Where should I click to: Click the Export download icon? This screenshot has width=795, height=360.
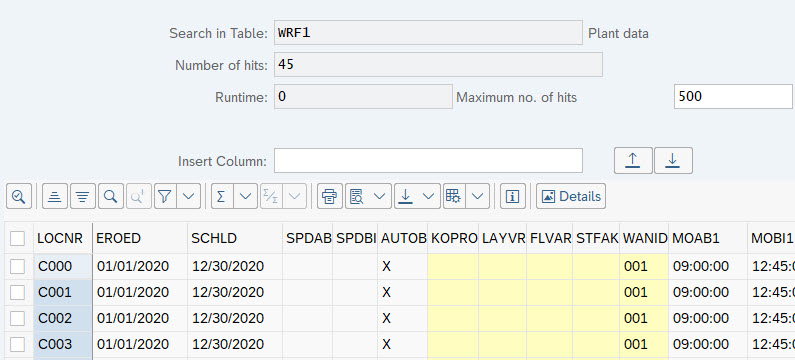coord(405,196)
